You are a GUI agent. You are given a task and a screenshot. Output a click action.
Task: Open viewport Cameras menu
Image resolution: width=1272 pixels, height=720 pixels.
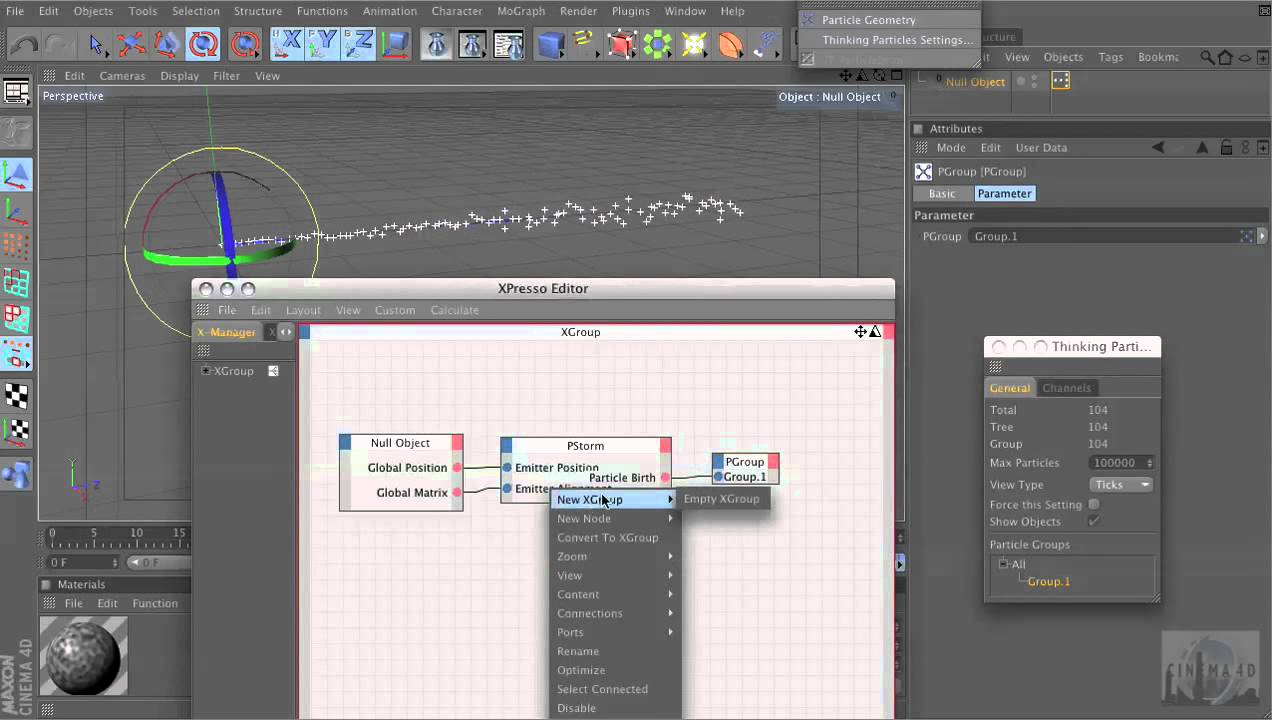click(x=122, y=76)
